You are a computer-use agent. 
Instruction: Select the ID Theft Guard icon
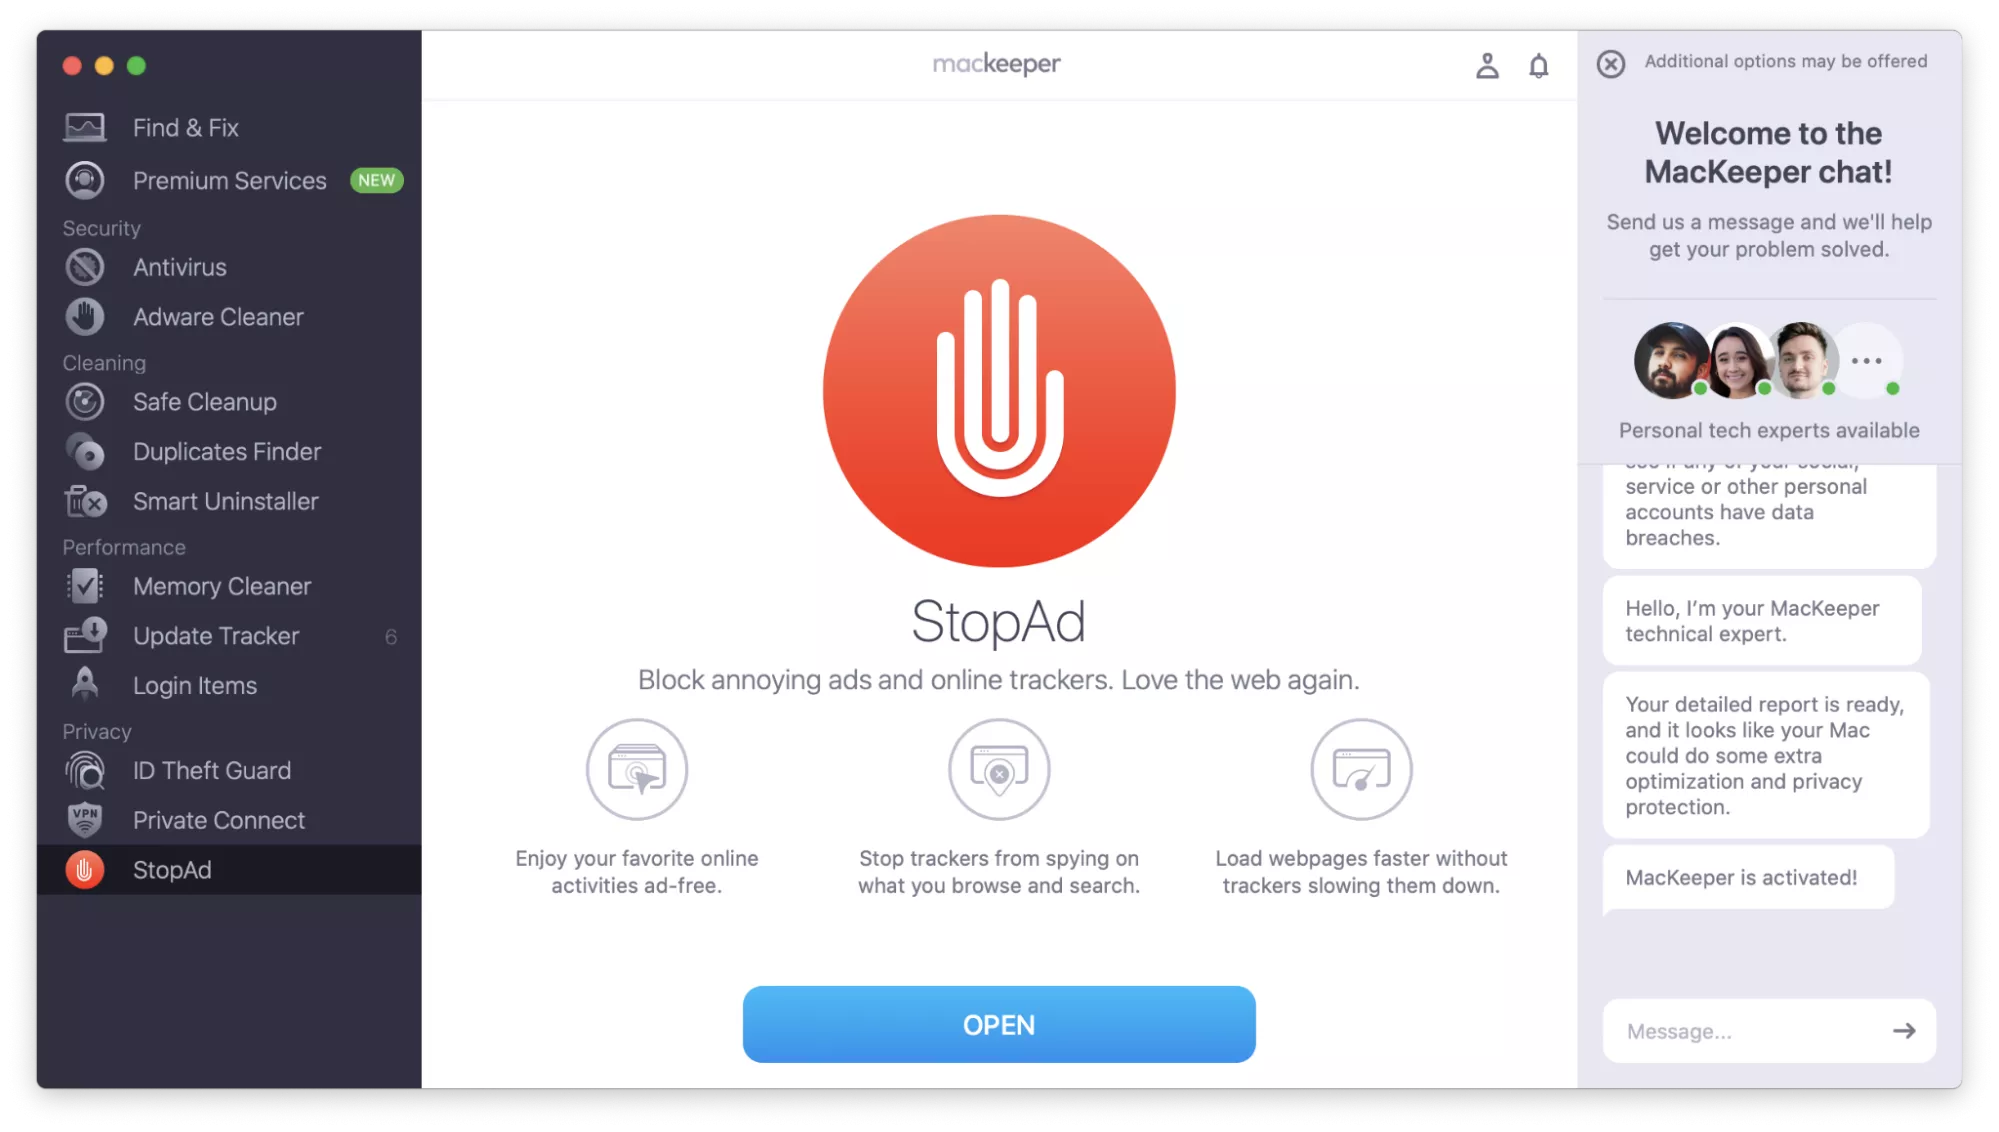click(x=86, y=770)
